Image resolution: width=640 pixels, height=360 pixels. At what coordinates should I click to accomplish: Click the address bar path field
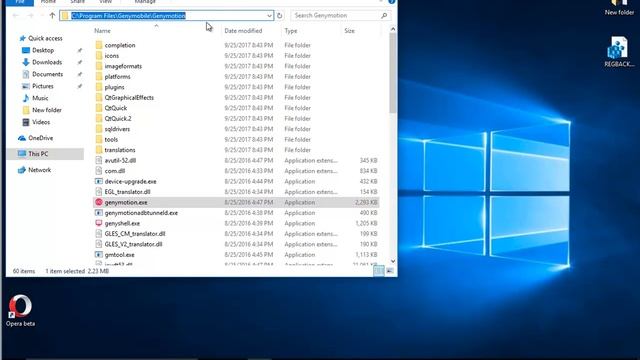[167, 16]
